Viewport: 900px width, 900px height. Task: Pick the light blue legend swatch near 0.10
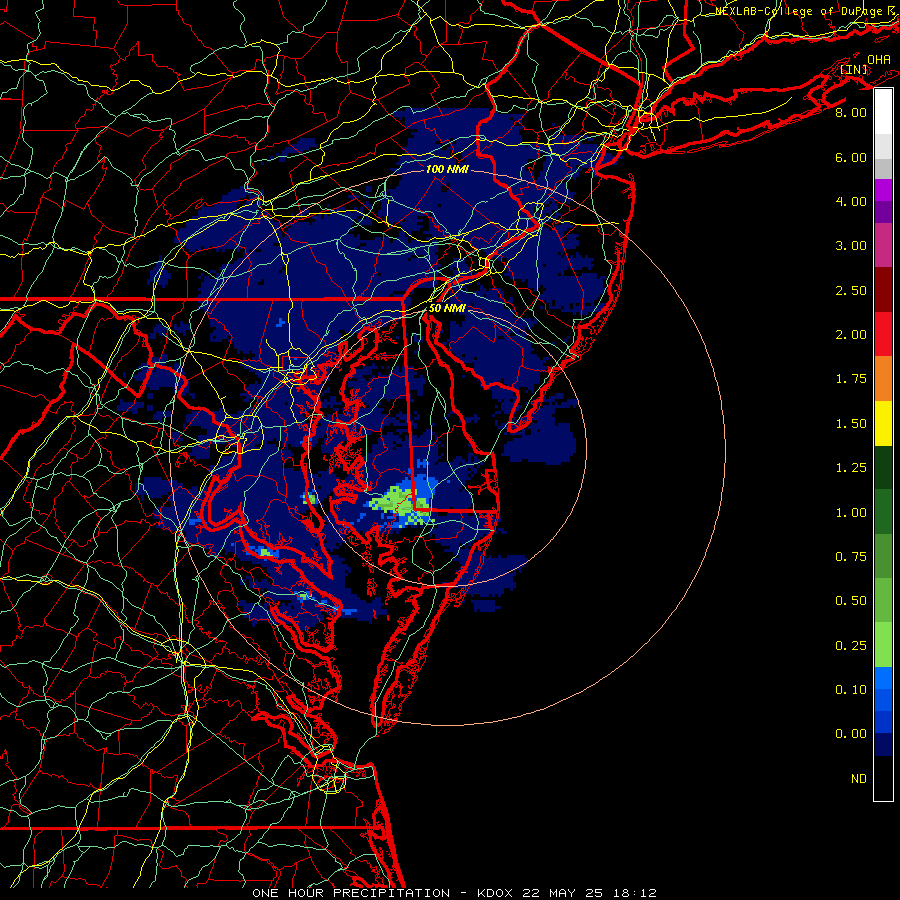pos(883,678)
